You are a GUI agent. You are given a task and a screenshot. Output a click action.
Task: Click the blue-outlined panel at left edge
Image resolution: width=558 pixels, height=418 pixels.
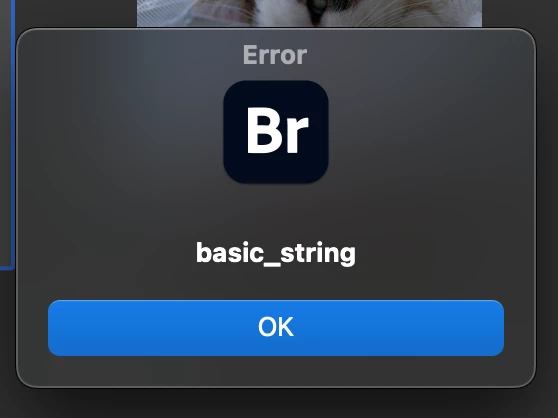(7, 133)
